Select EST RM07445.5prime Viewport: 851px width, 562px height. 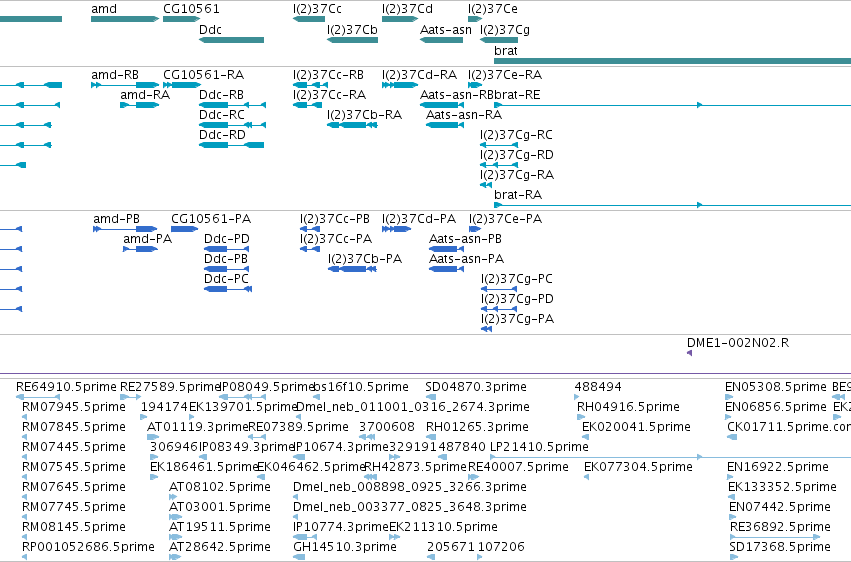click(x=24, y=457)
